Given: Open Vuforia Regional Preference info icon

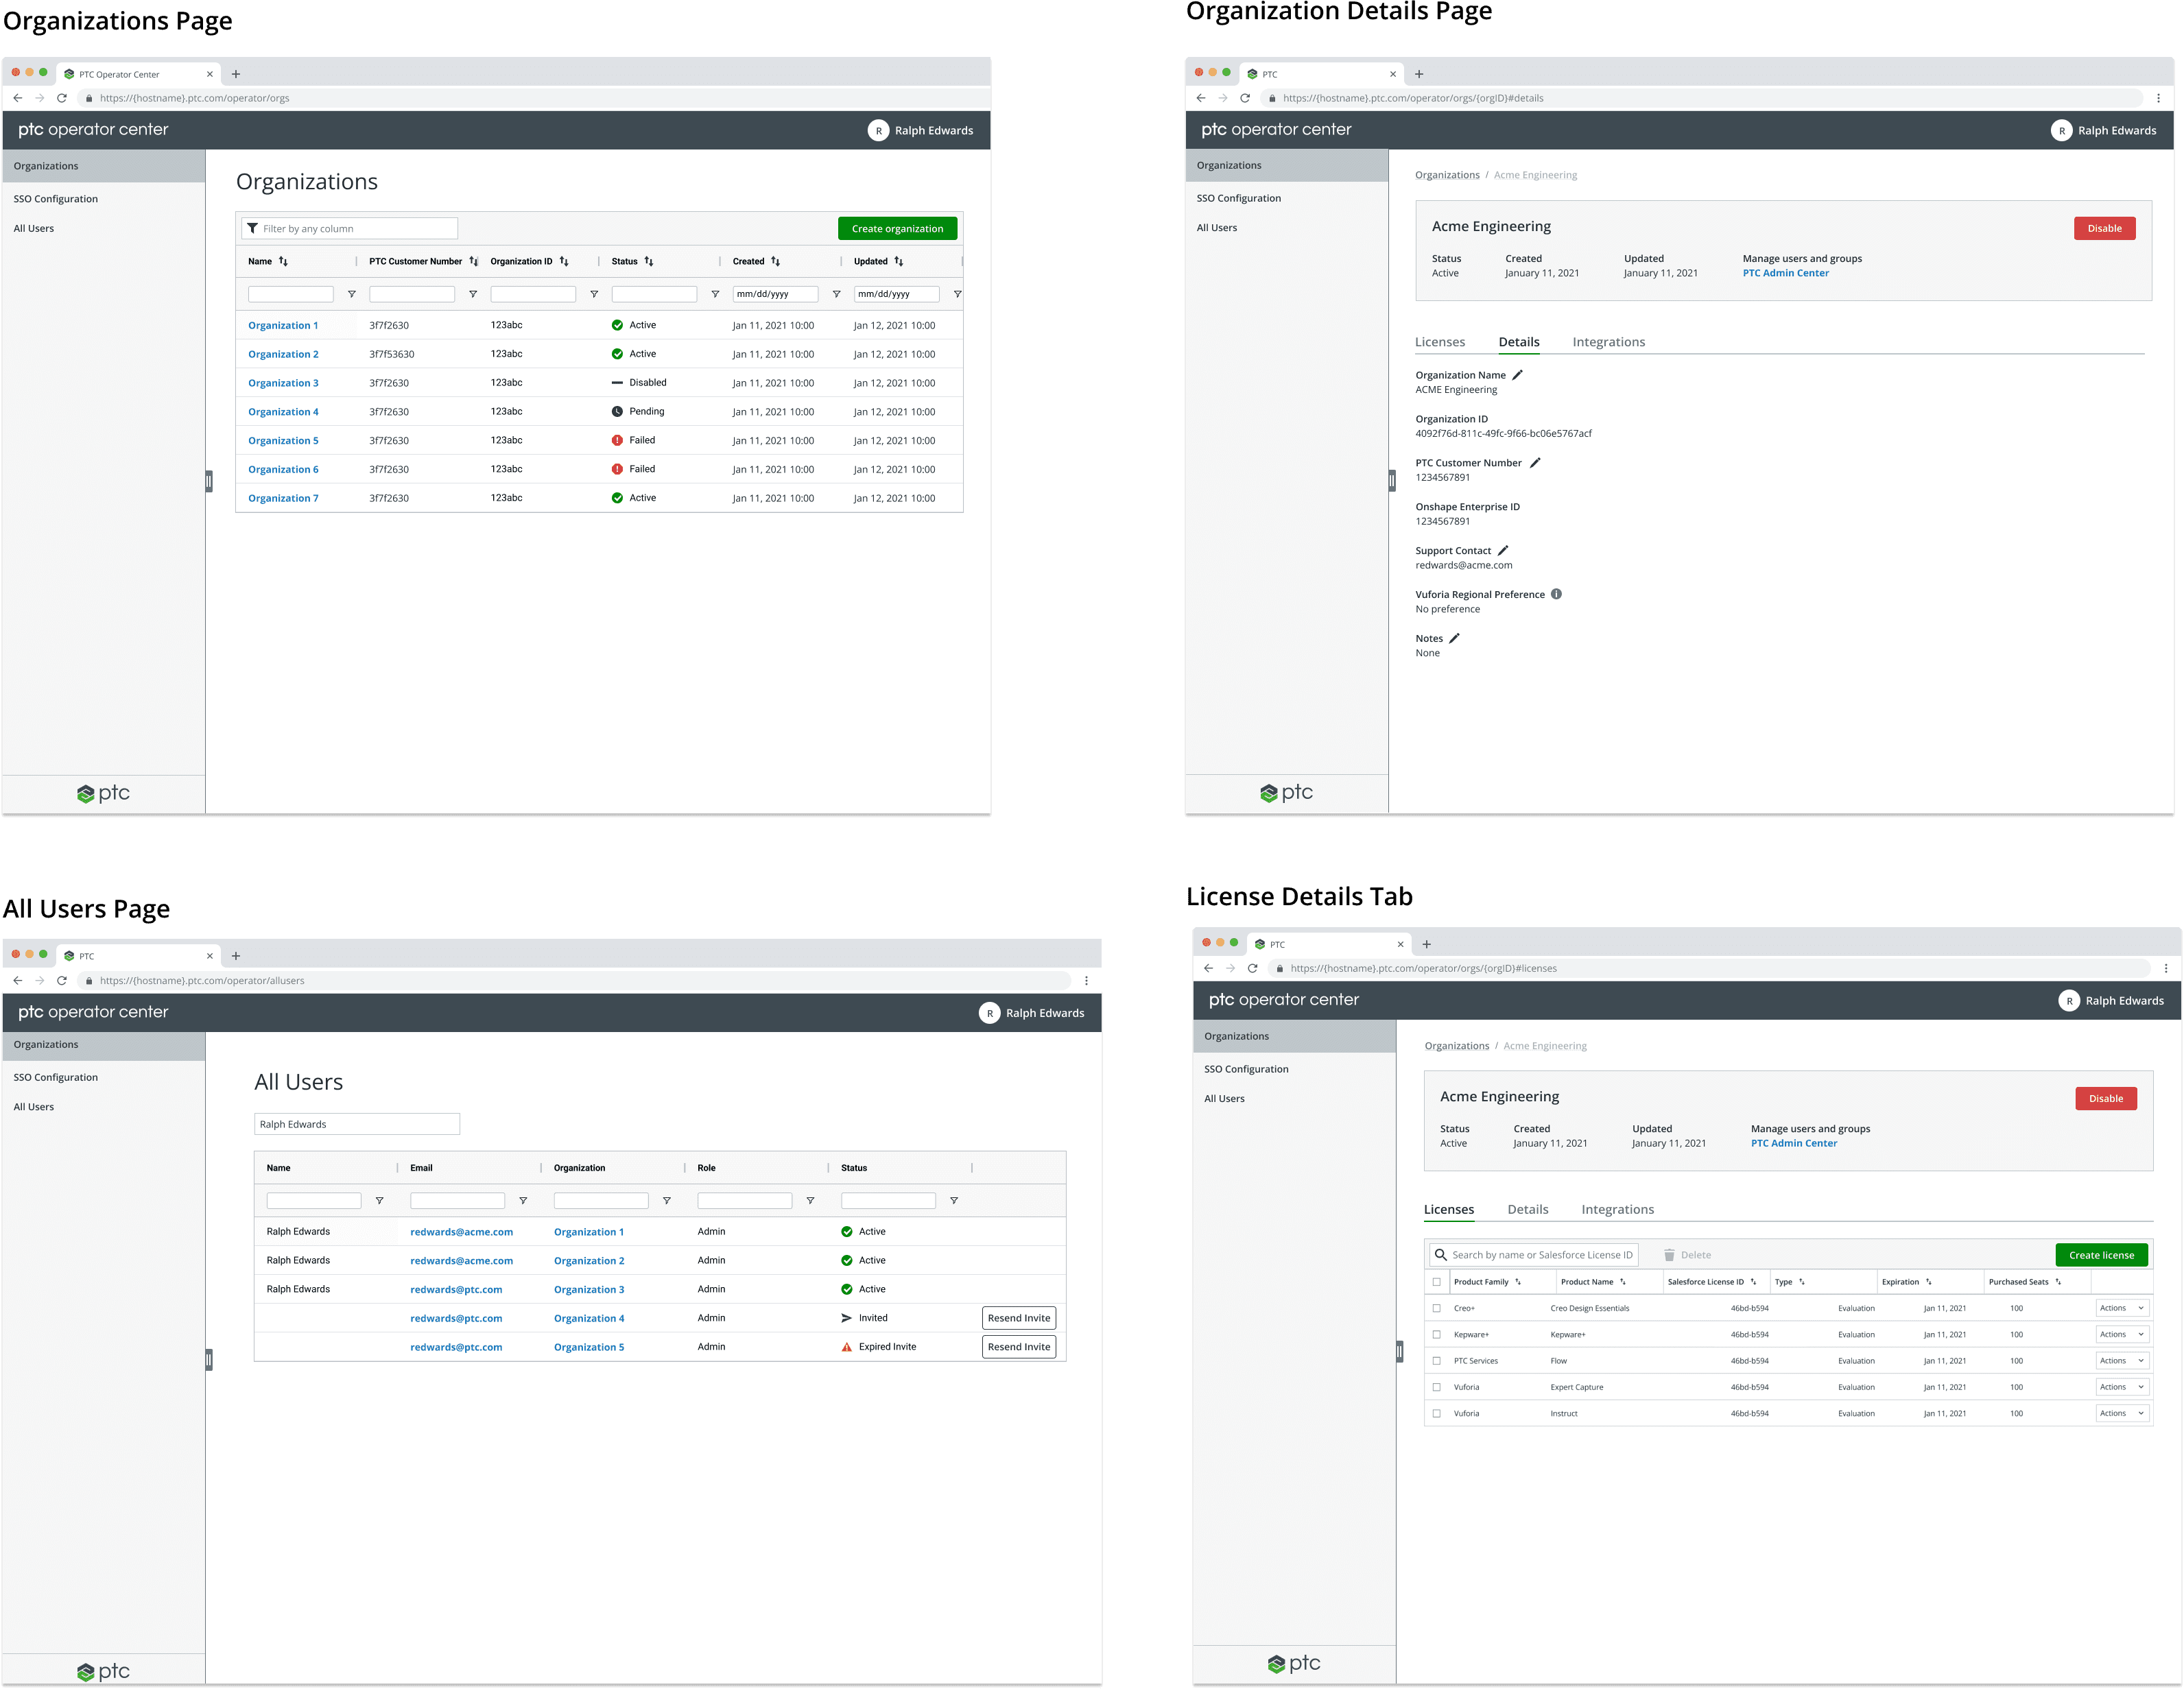Looking at the screenshot, I should [x=1556, y=594].
